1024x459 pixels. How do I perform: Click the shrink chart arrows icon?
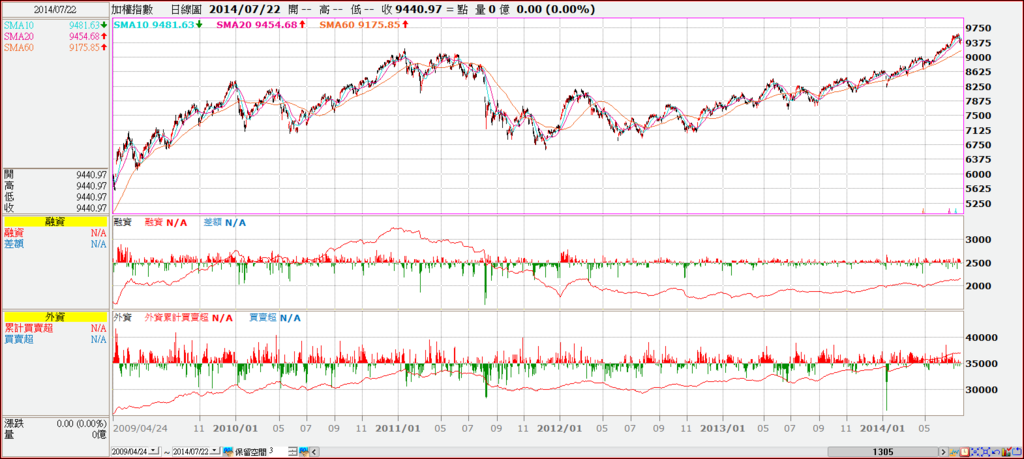click(975, 452)
